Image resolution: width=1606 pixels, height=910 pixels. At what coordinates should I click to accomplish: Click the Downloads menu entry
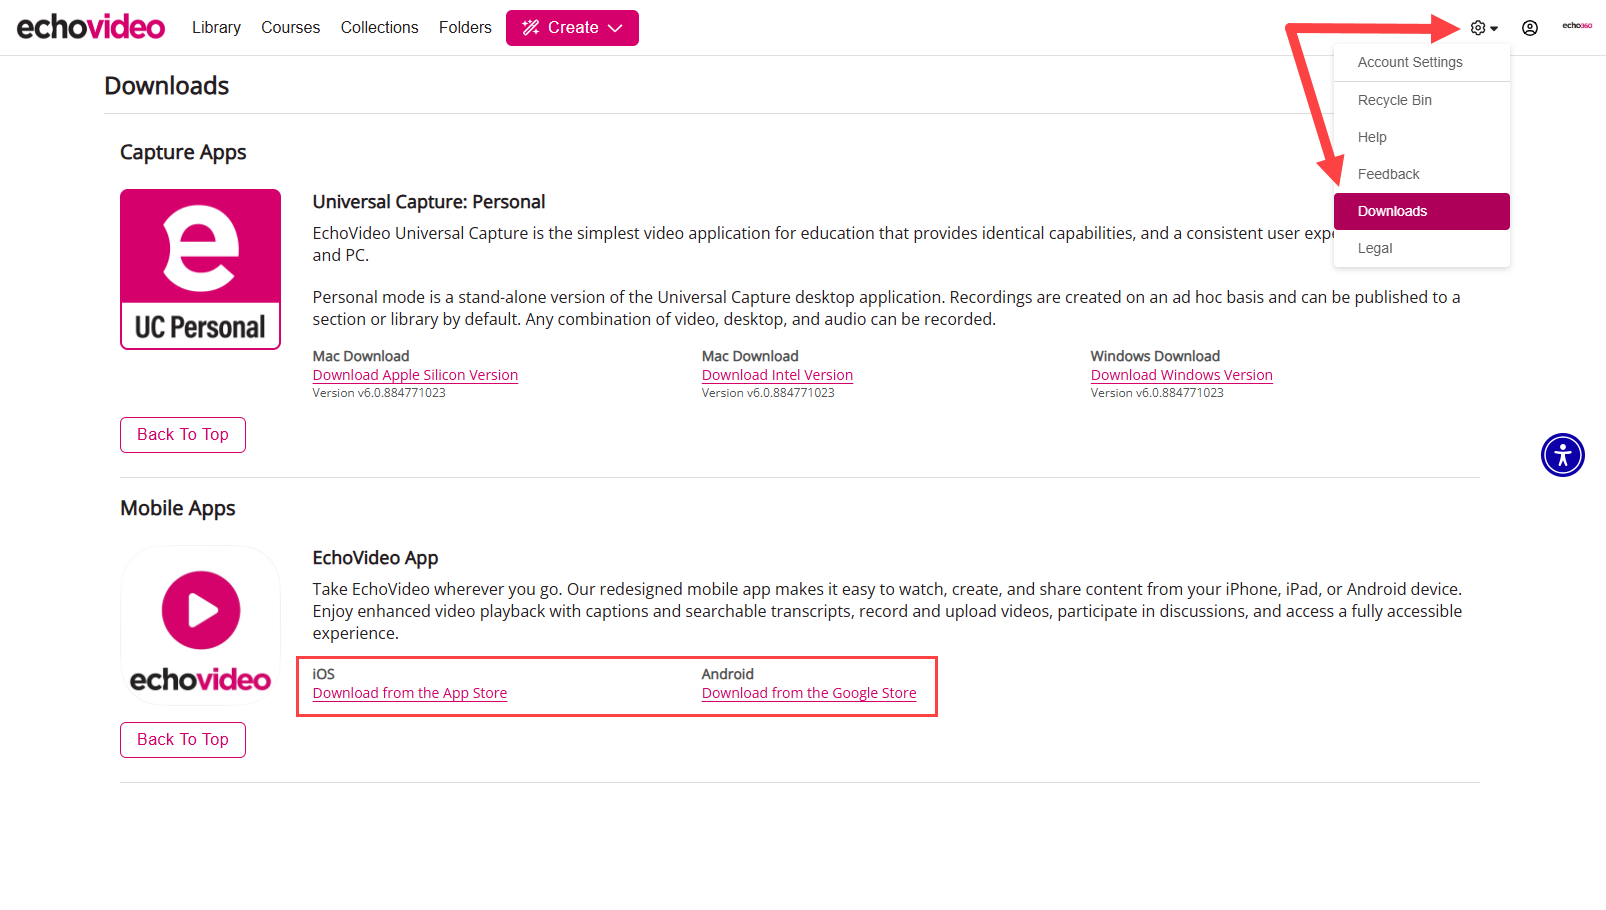pos(1422,211)
